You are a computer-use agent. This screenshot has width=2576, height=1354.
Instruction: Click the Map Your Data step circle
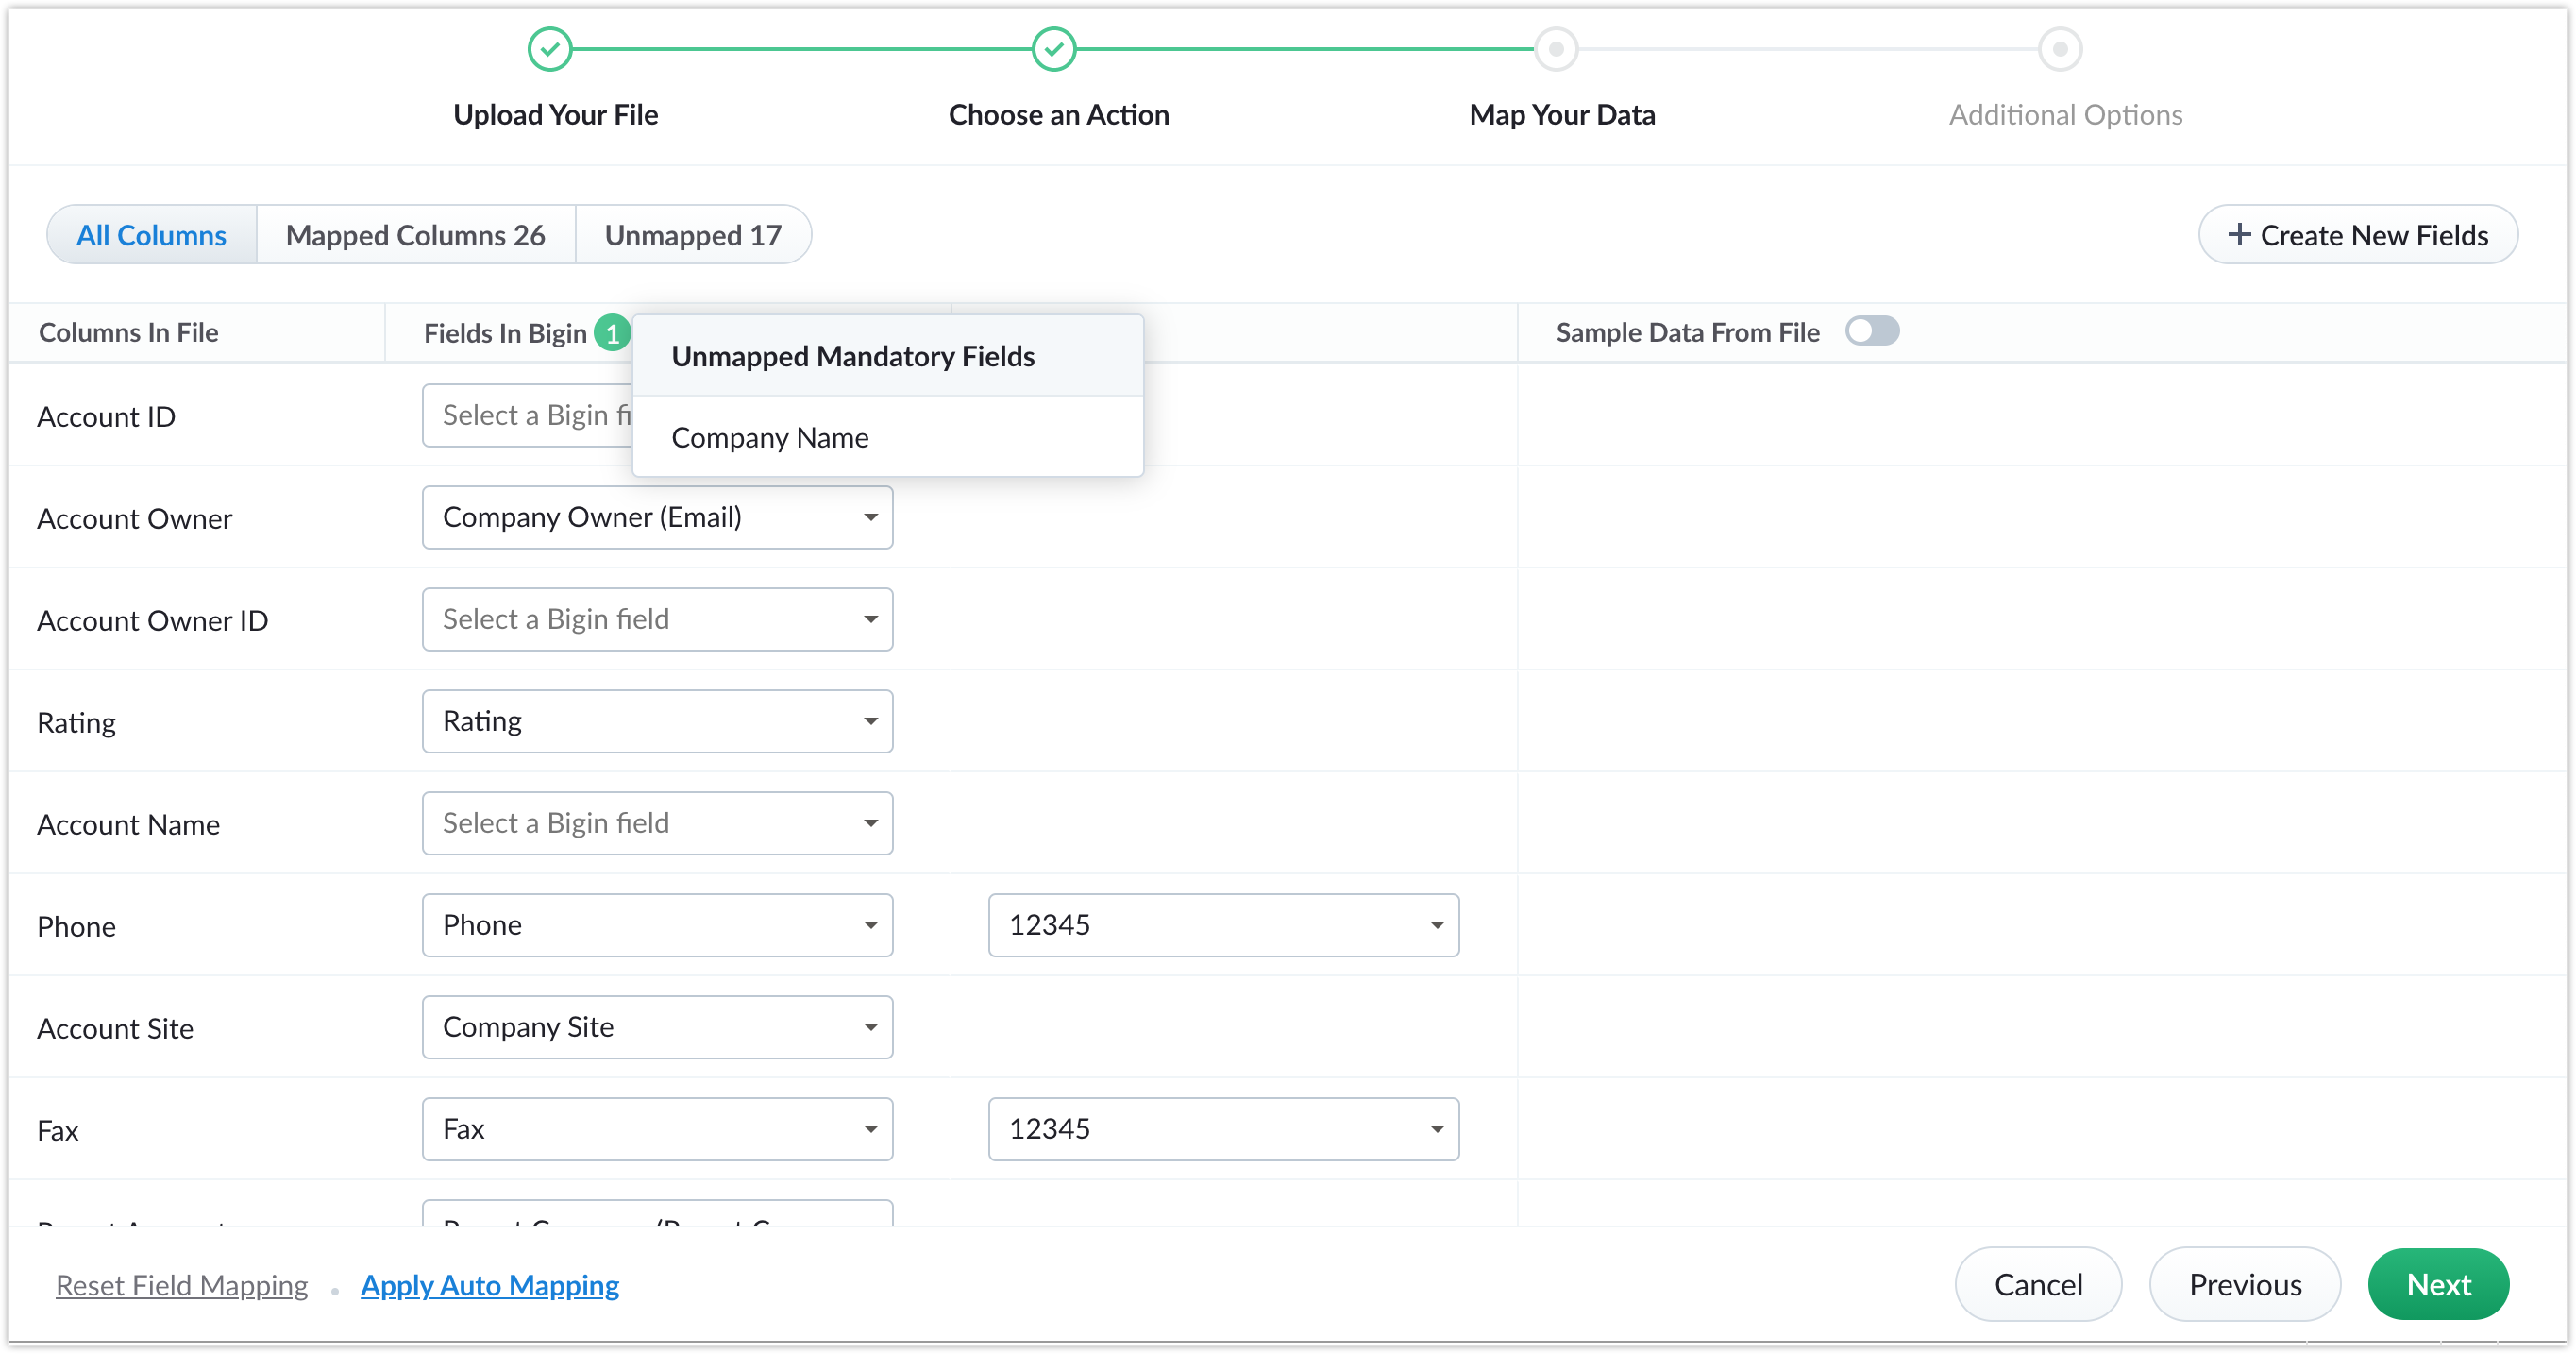click(1556, 48)
